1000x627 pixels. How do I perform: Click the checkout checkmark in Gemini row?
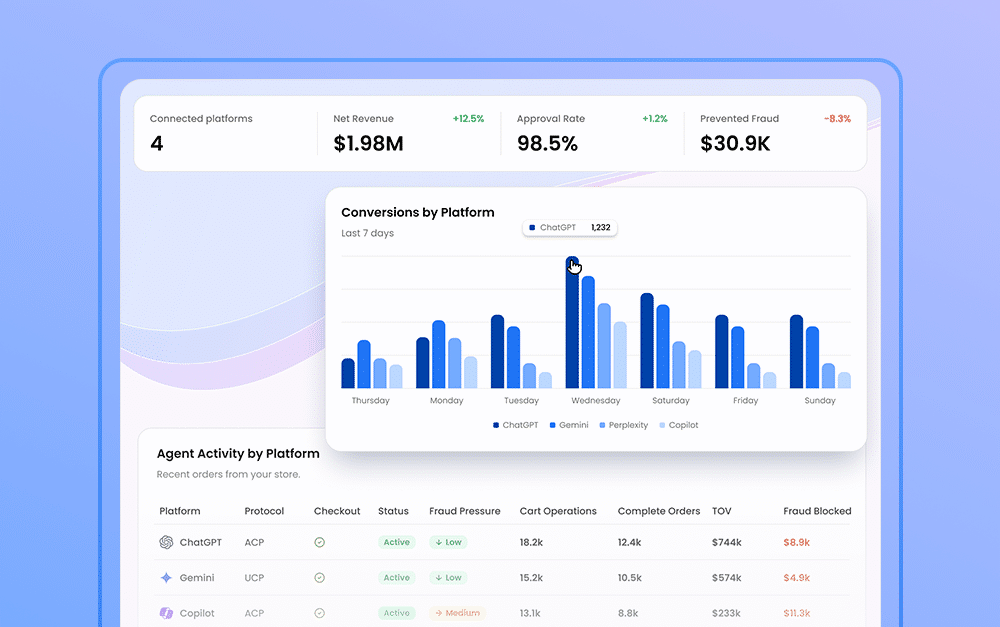point(319,578)
